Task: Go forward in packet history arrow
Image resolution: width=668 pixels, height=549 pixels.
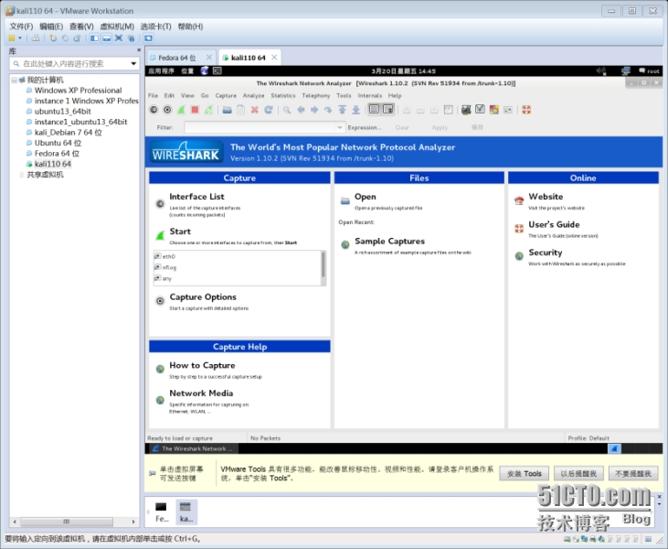Action: (x=314, y=110)
